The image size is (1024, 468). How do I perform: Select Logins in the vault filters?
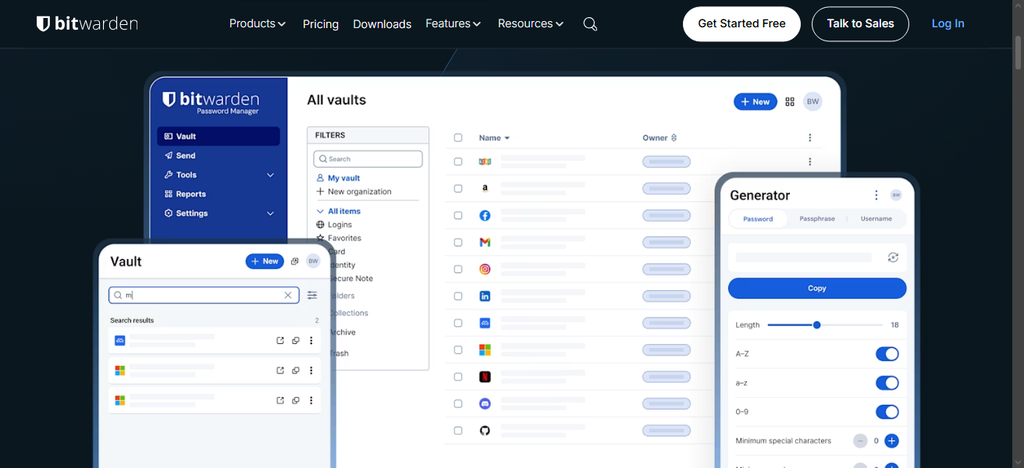[334, 225]
